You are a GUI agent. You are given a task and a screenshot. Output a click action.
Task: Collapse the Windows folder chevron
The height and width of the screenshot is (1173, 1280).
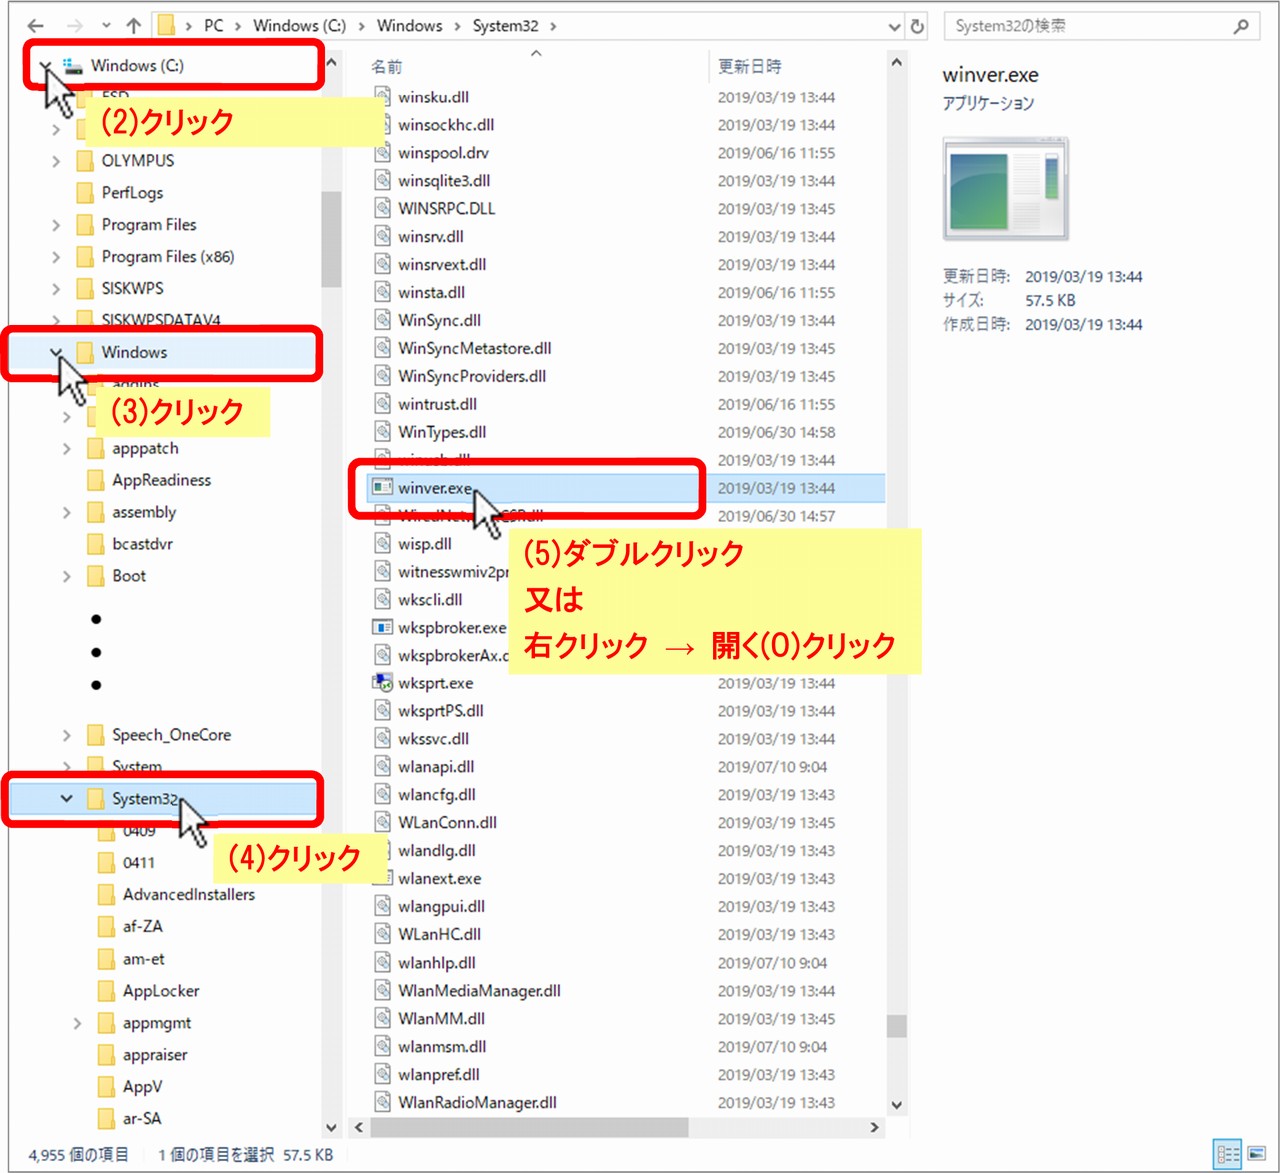point(56,352)
